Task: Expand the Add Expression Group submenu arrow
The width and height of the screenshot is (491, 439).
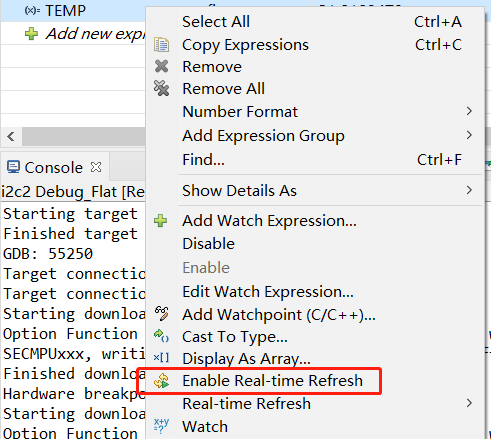Action: [x=469, y=135]
